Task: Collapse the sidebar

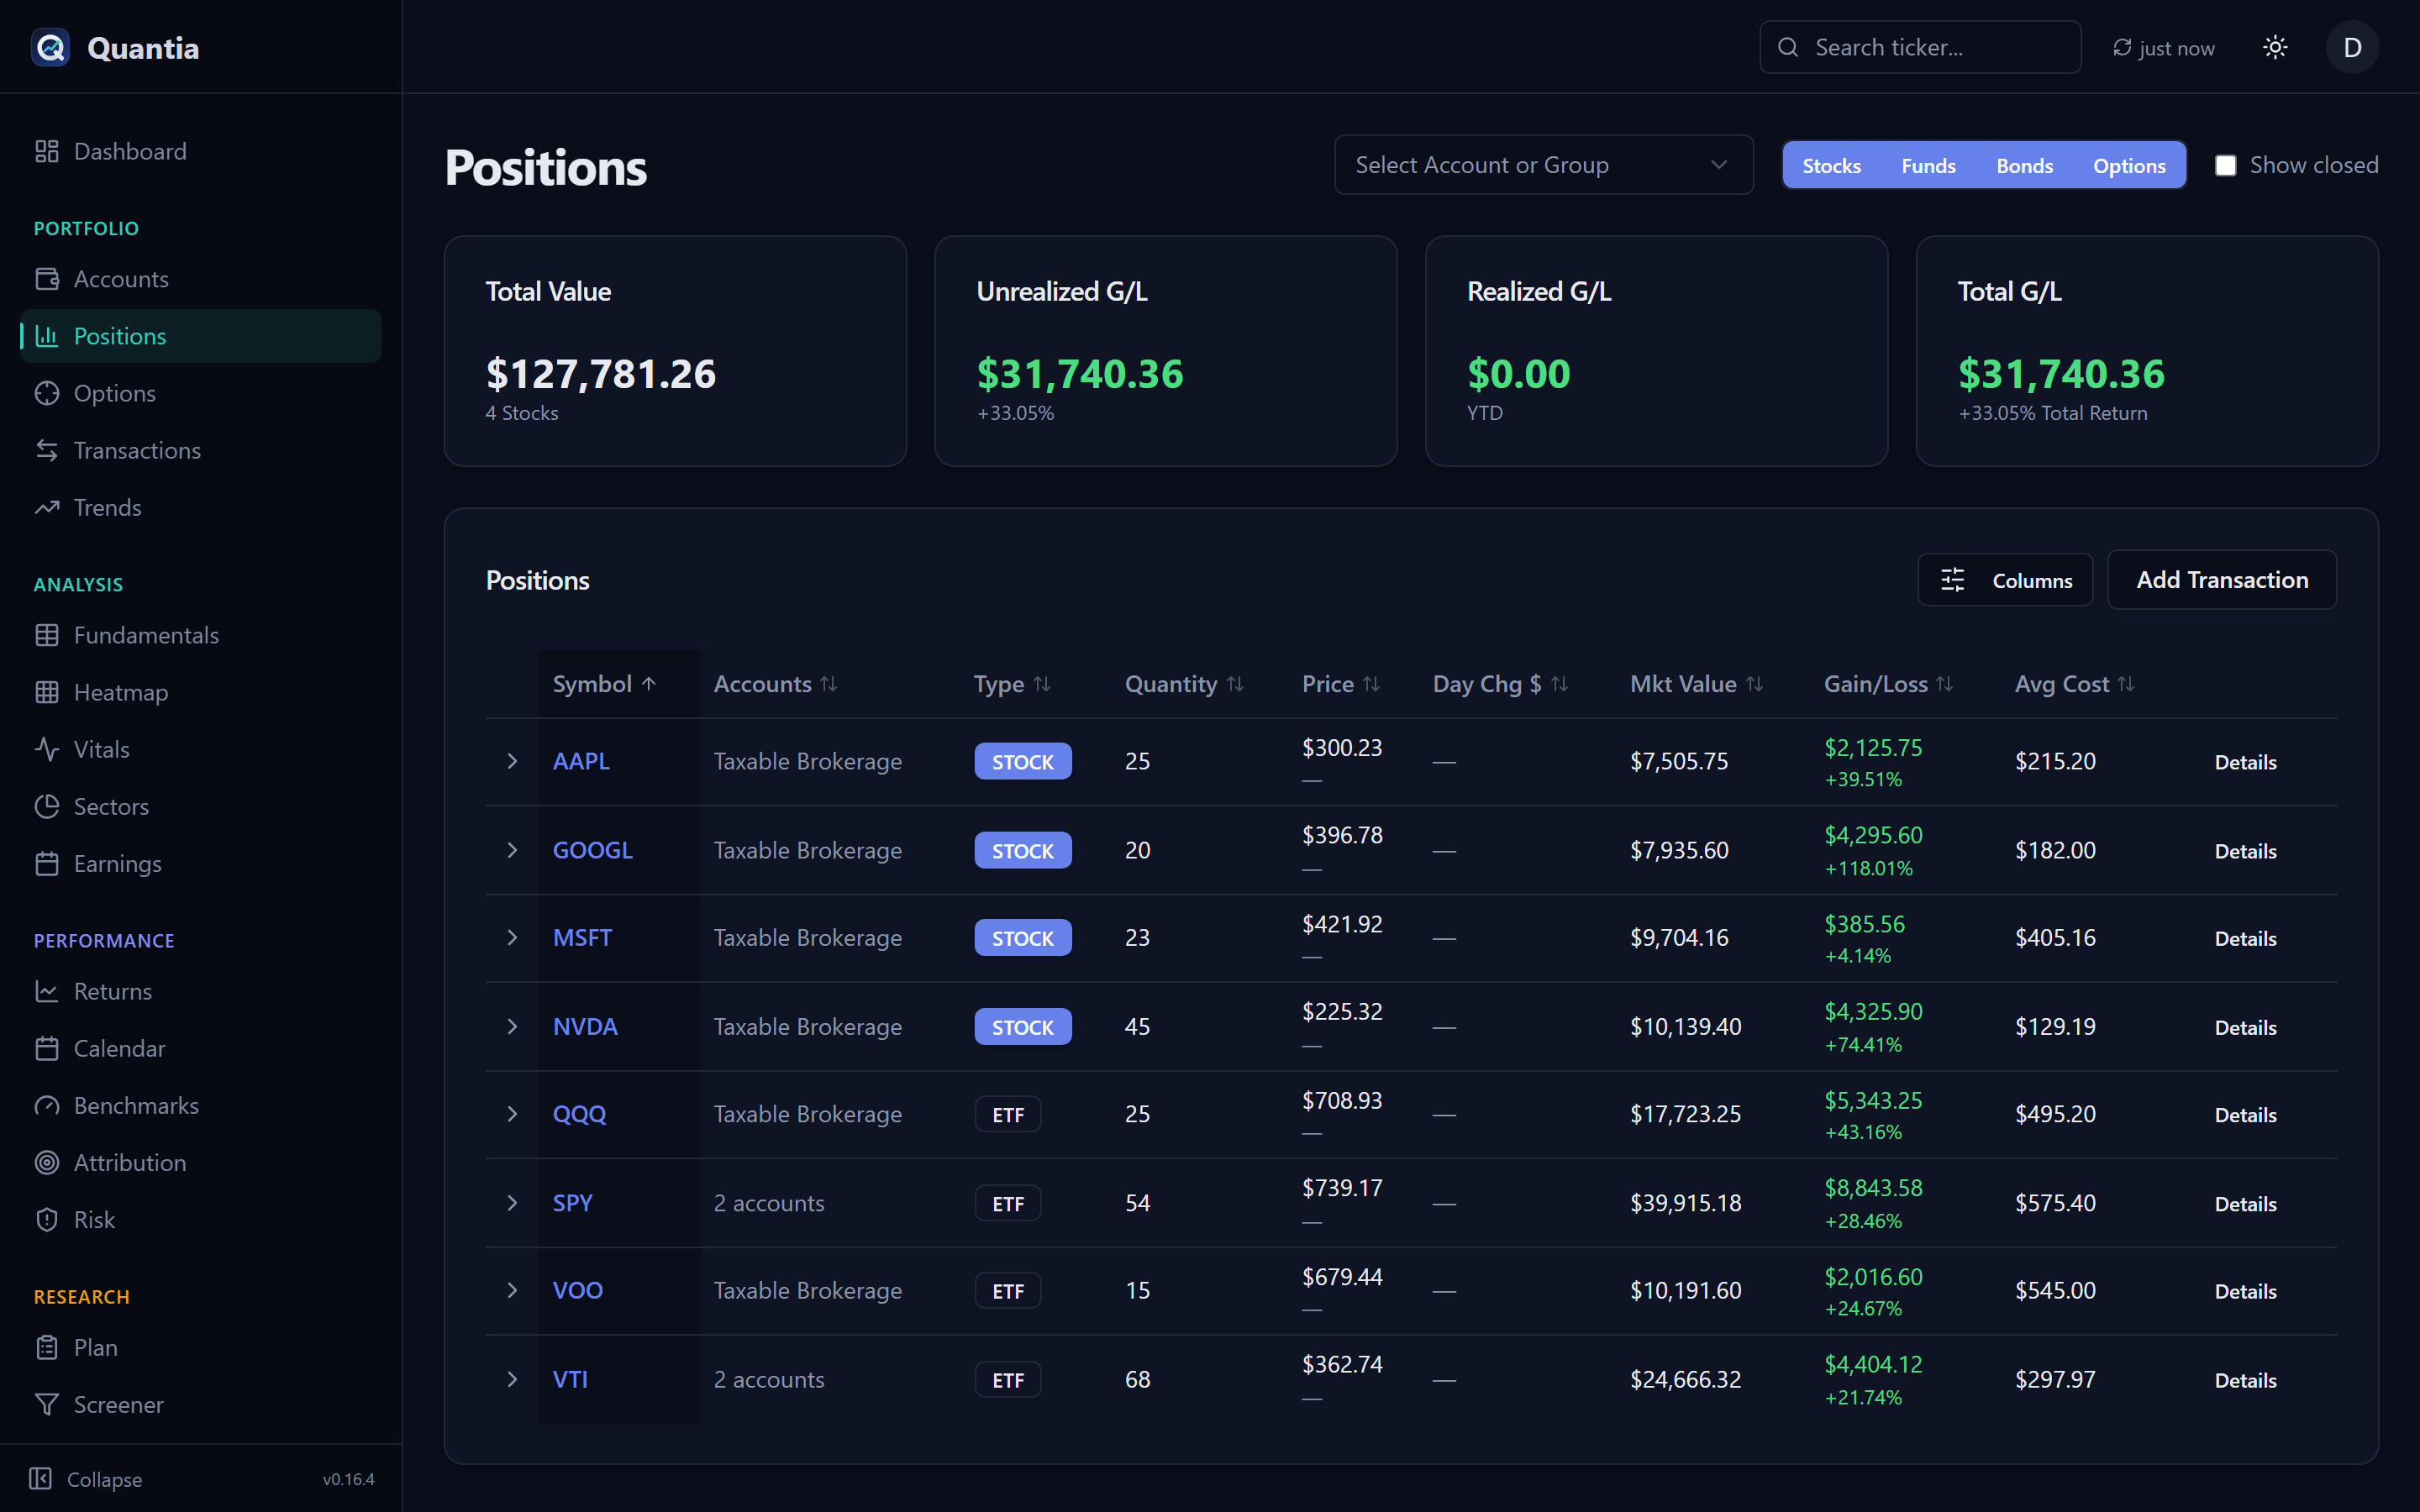Action: (x=86, y=1479)
